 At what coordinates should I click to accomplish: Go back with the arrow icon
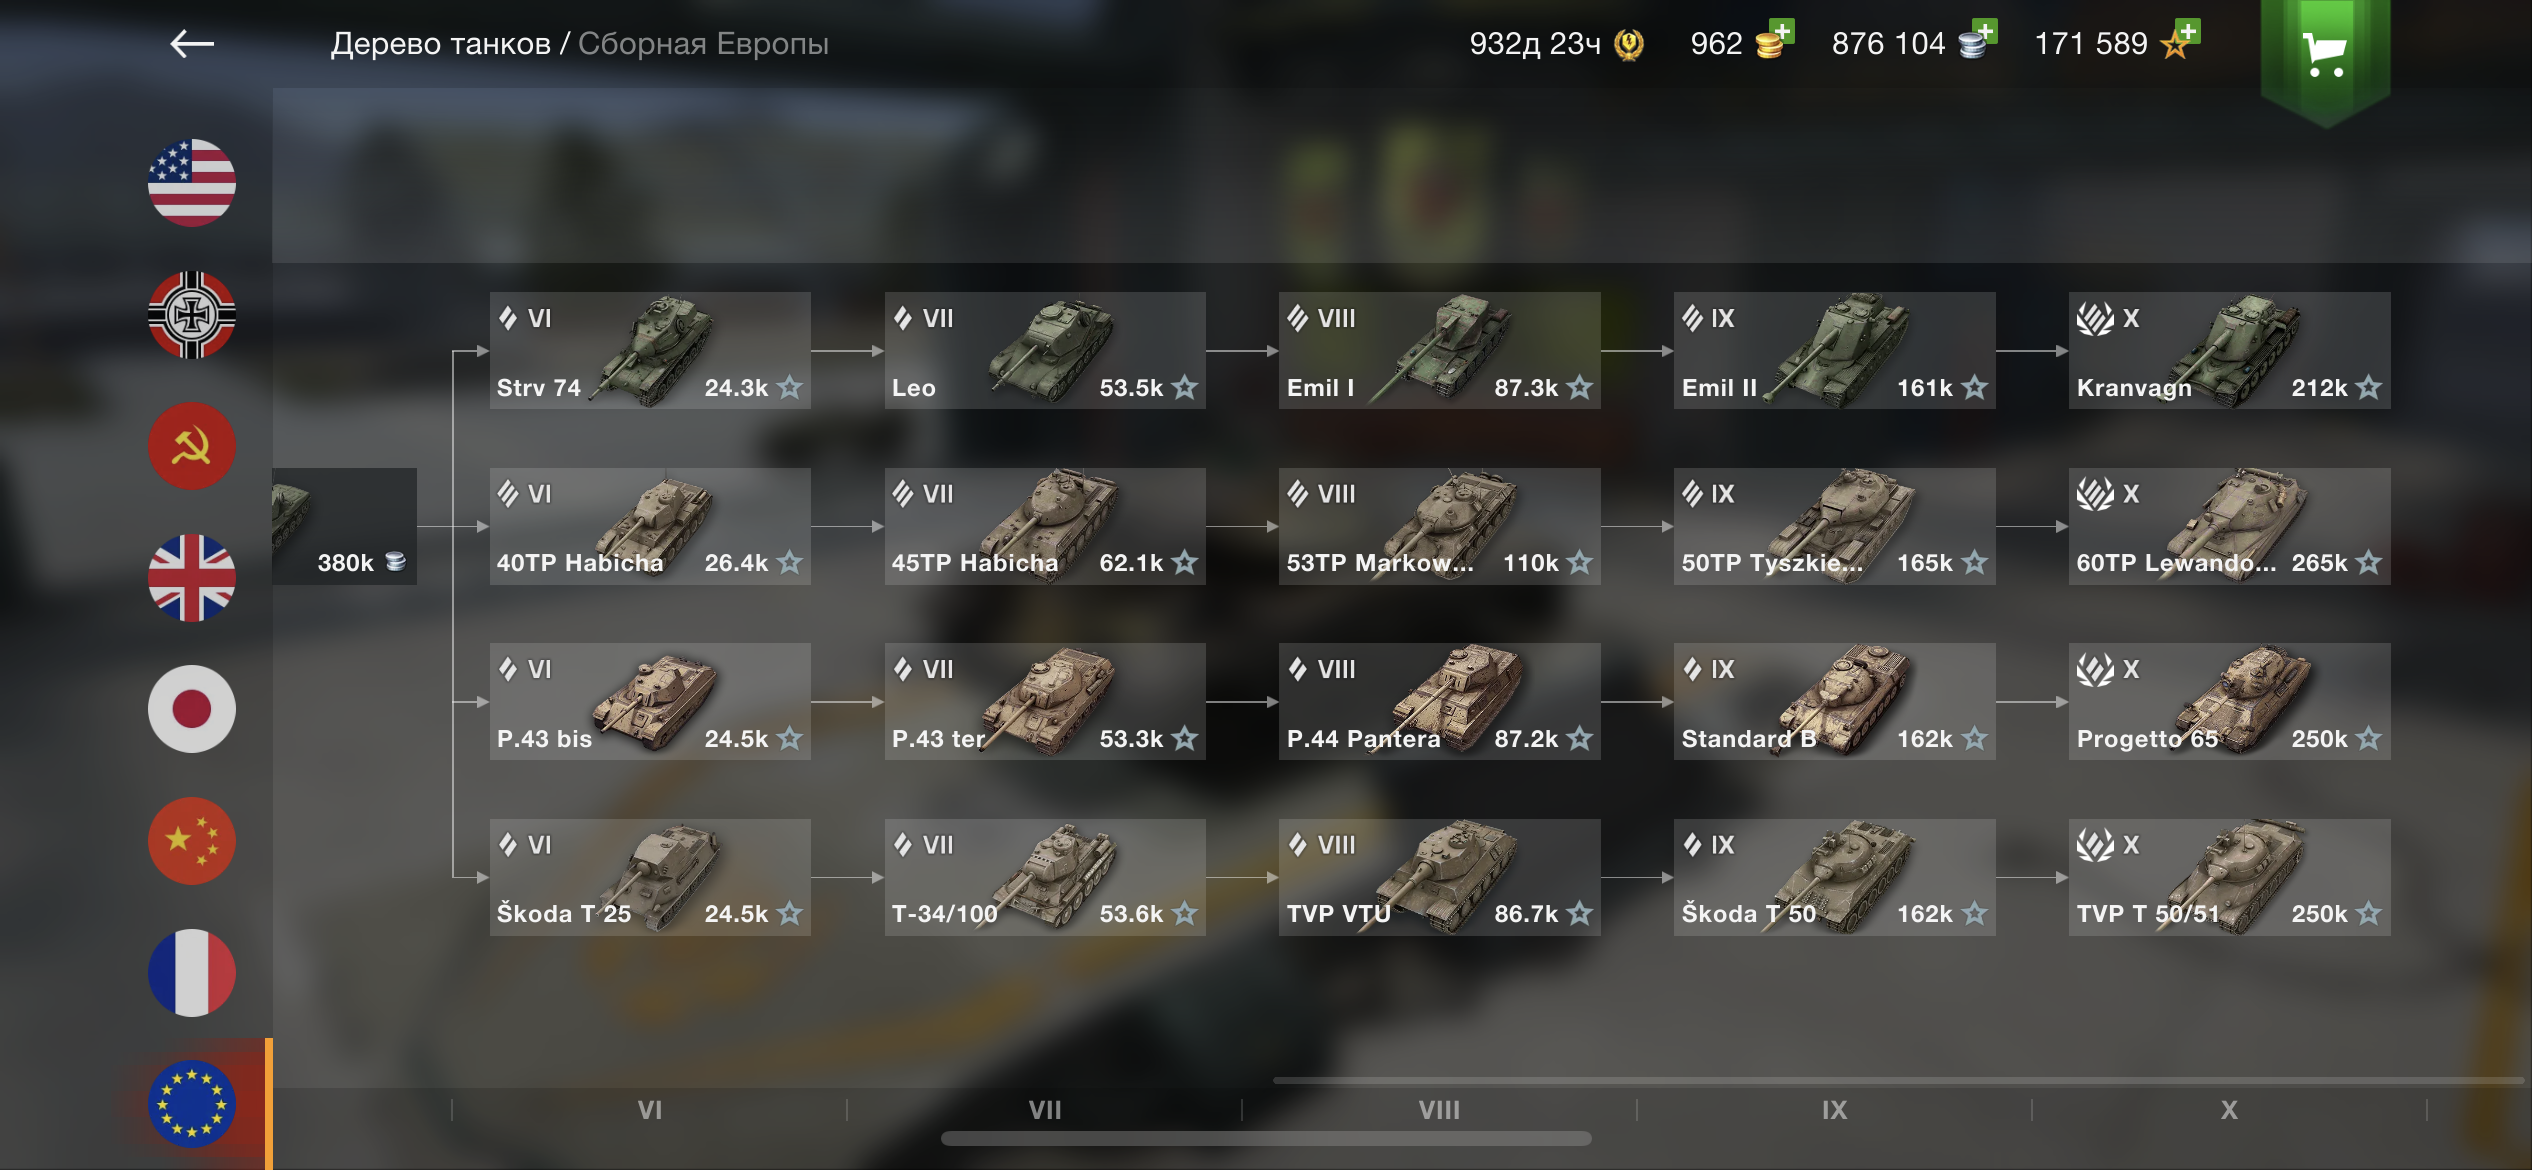coord(192,44)
